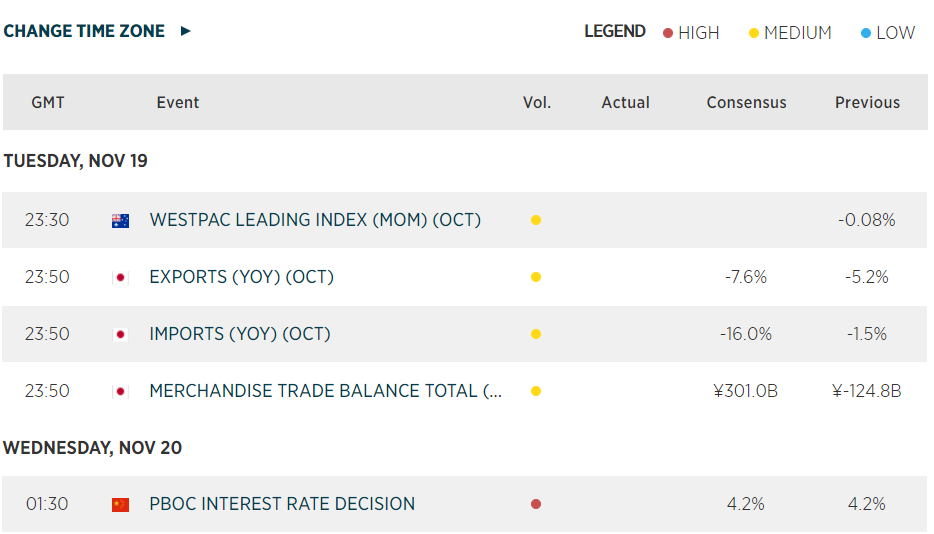Click the Australian flag icon for Westpac row
The image size is (934, 534).
coord(120,220)
